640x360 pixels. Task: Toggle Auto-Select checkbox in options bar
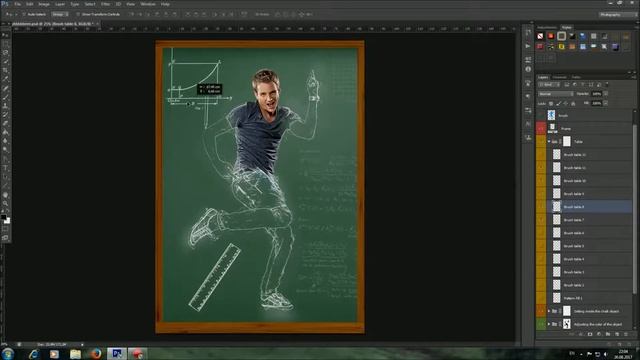coord(24,14)
